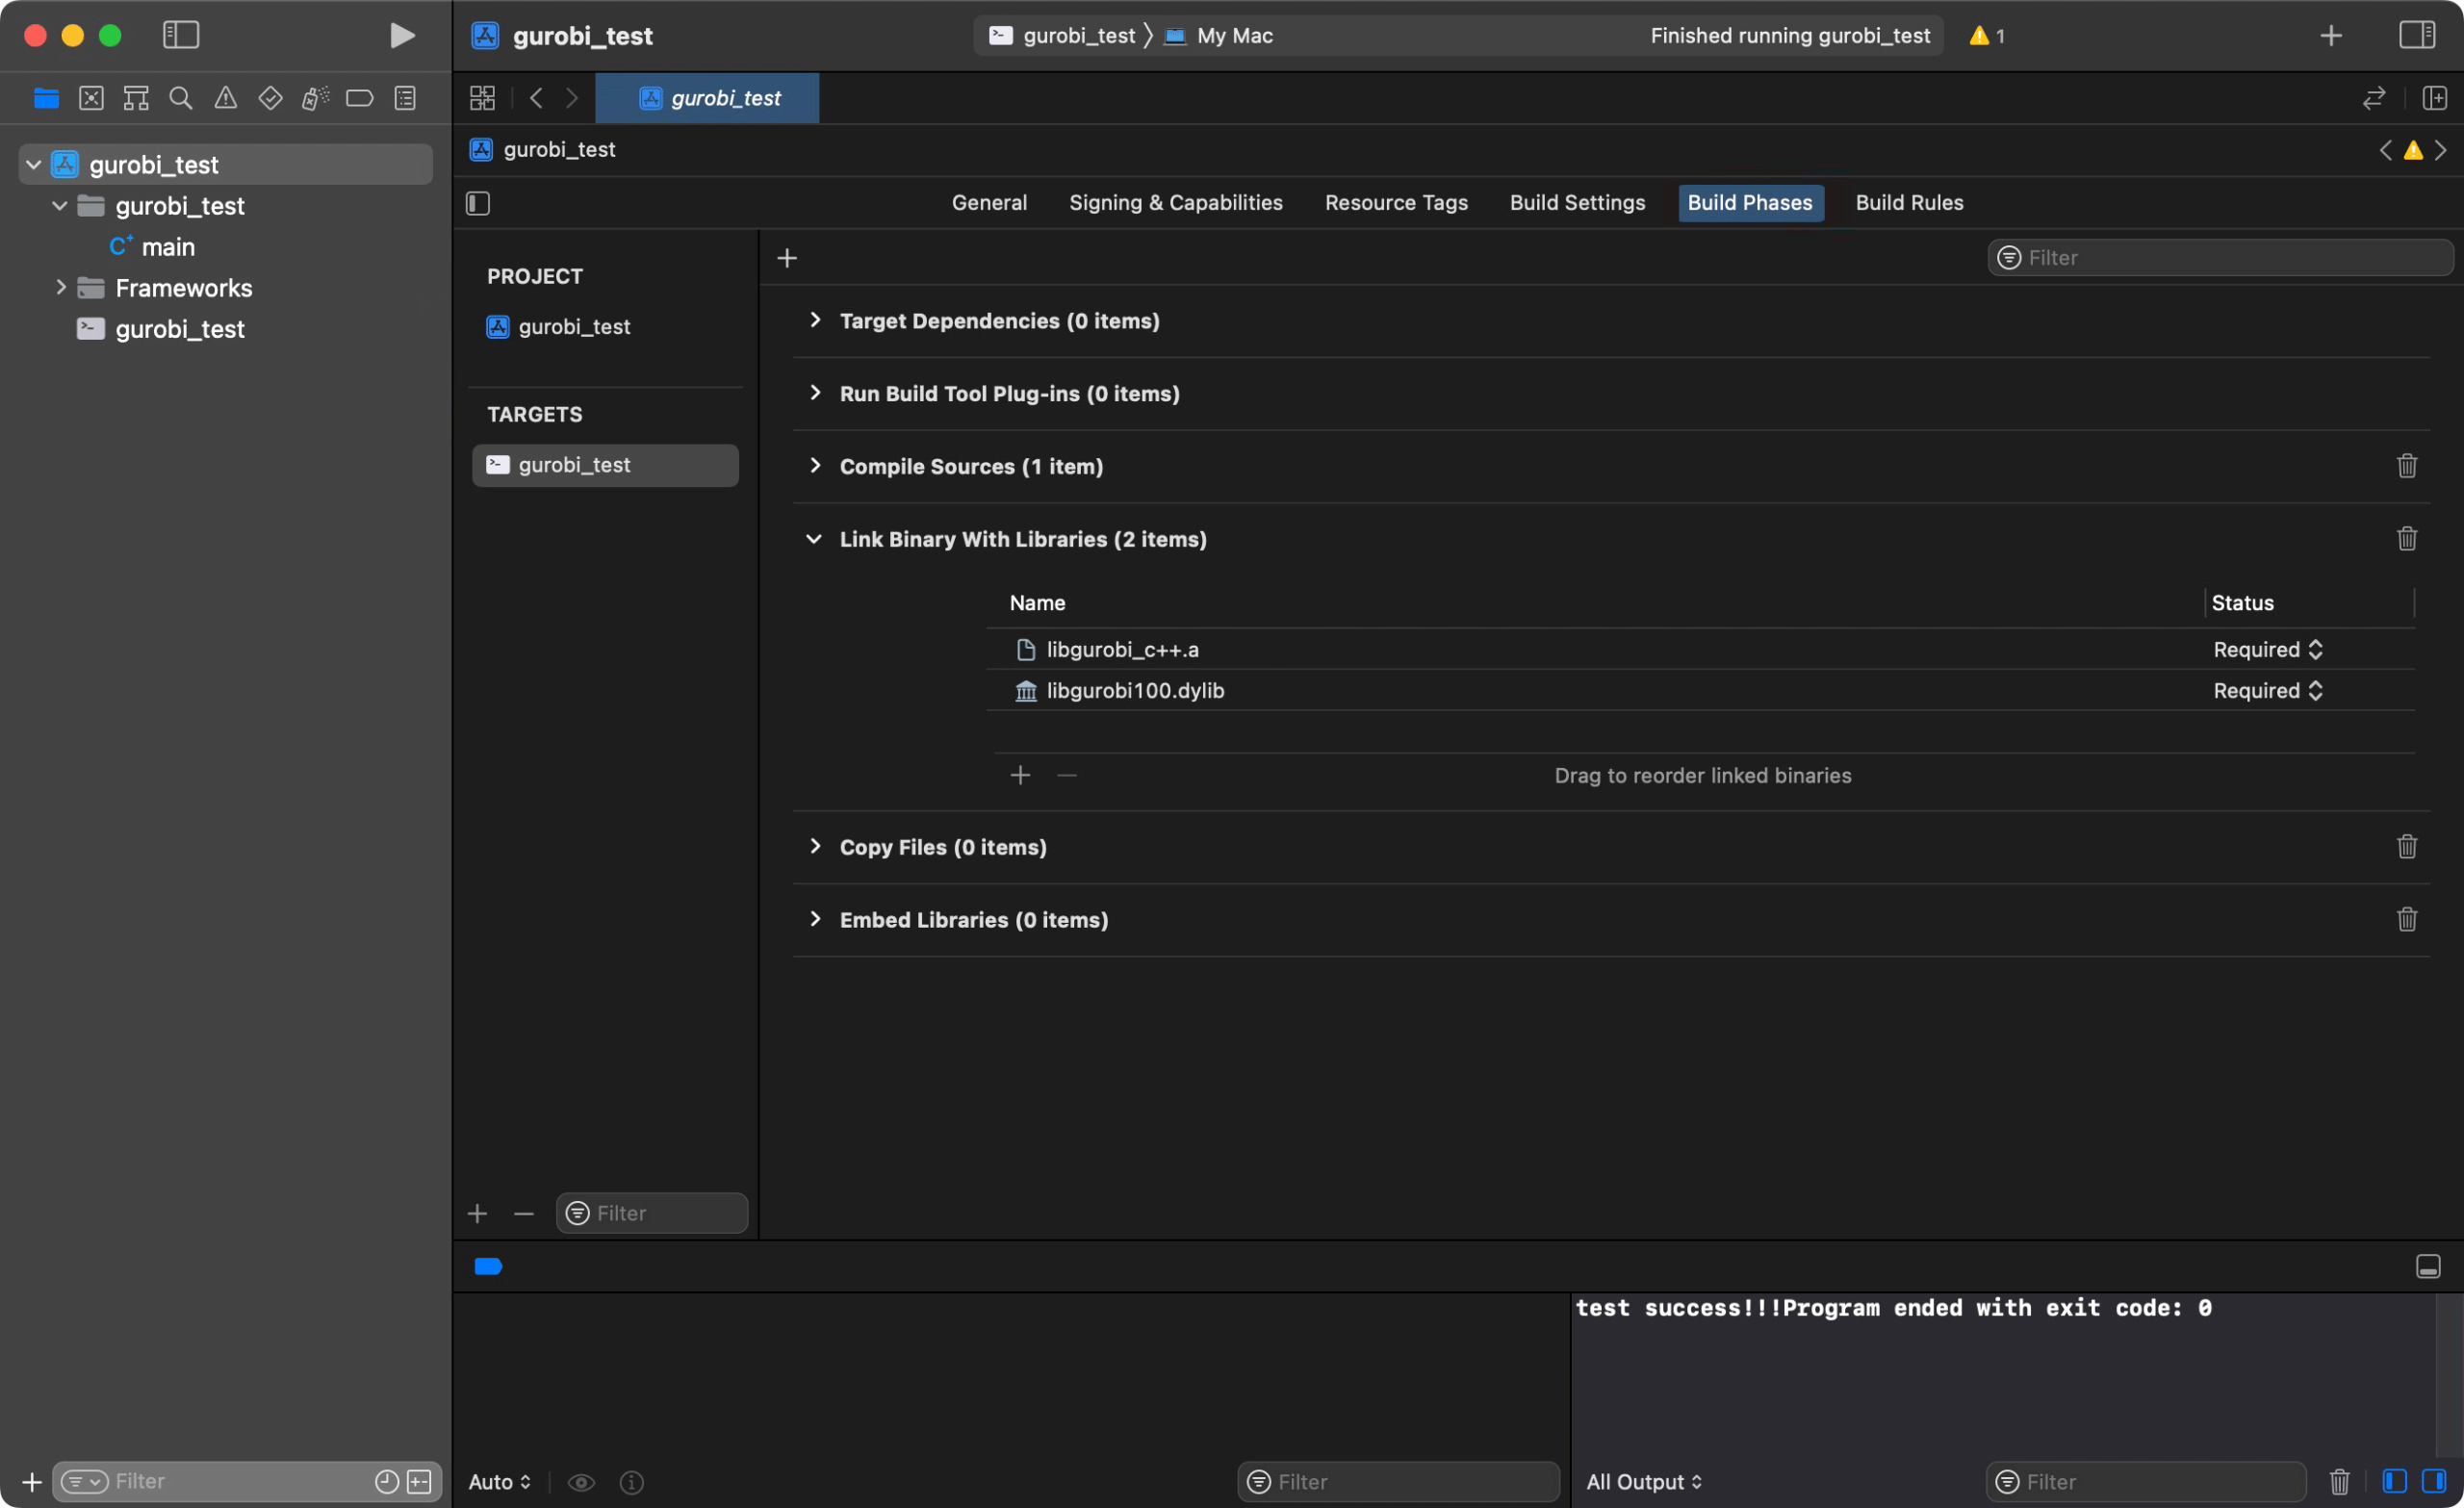The width and height of the screenshot is (2464, 1508).
Task: Switch to Build Settings tab
Action: [1577, 203]
